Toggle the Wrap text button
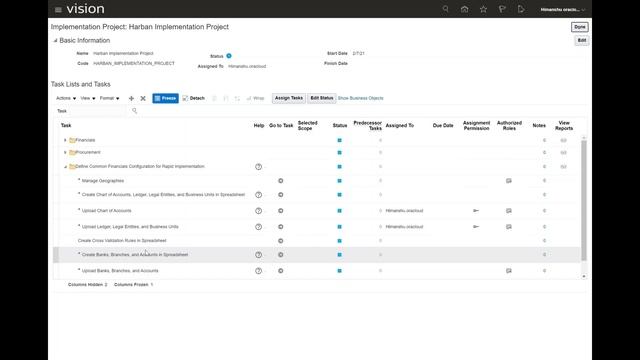This screenshot has width=640, height=360. 256,98
